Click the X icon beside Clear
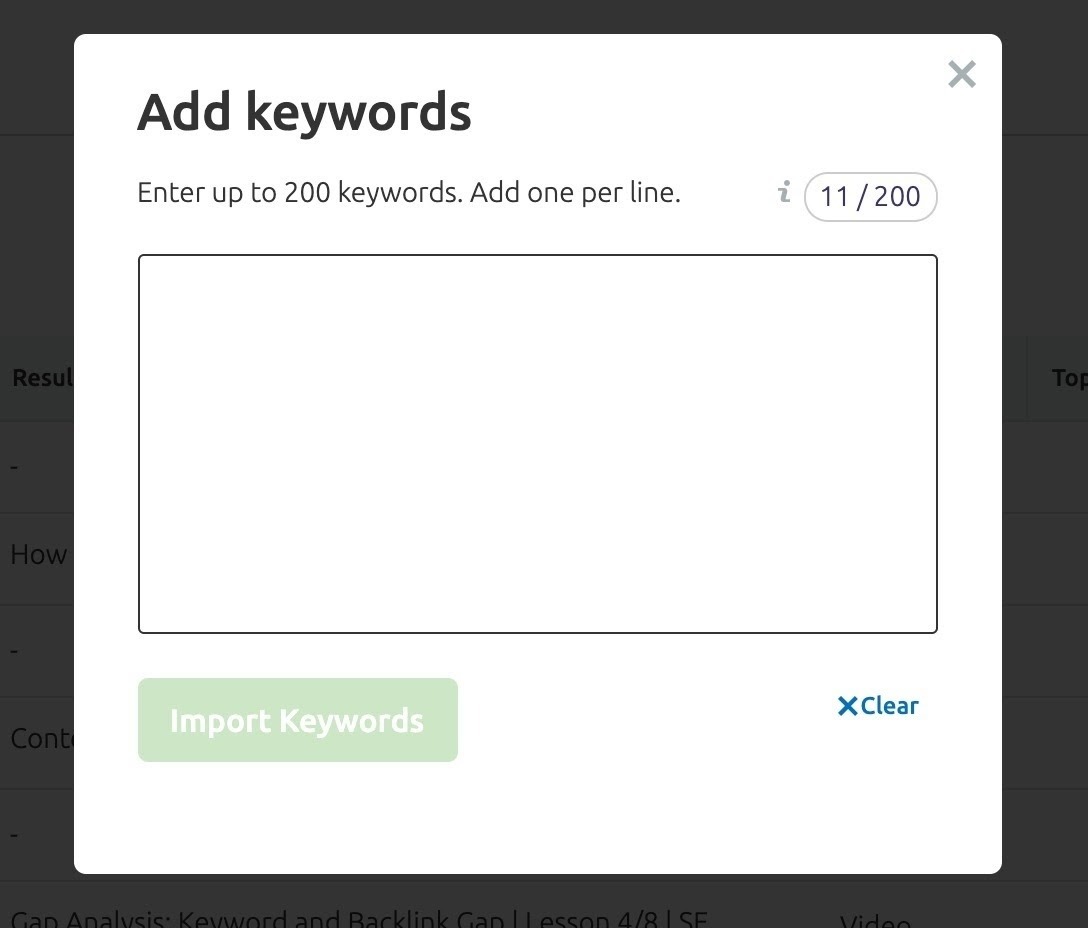 tap(847, 706)
